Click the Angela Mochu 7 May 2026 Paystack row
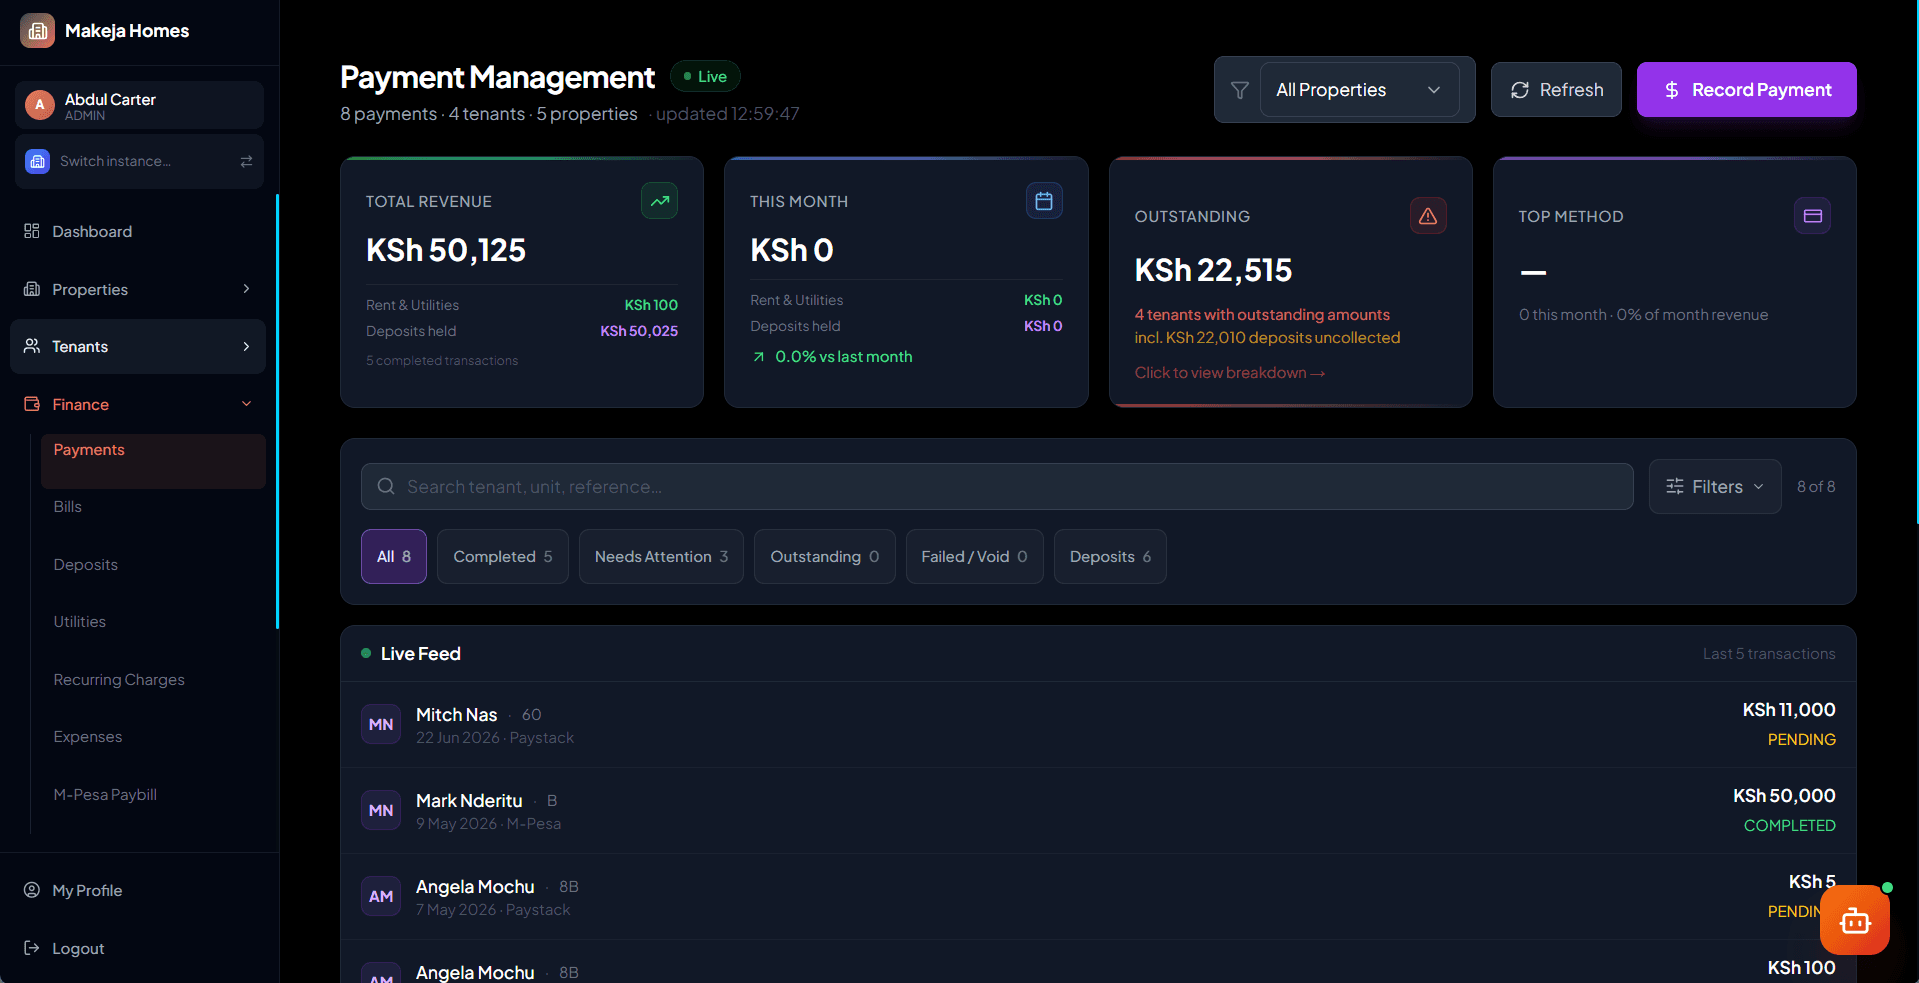The image size is (1919, 983). 1098,897
